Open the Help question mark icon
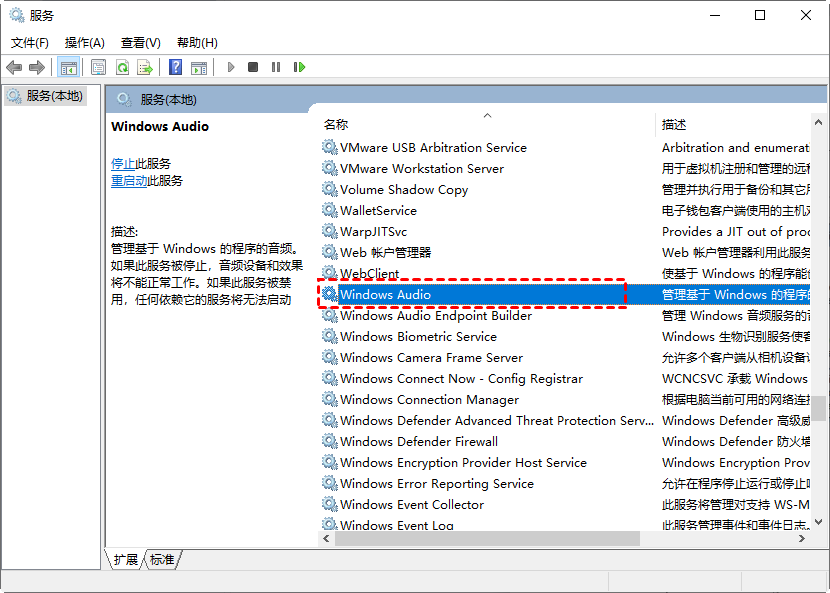 pyautogui.click(x=175, y=67)
